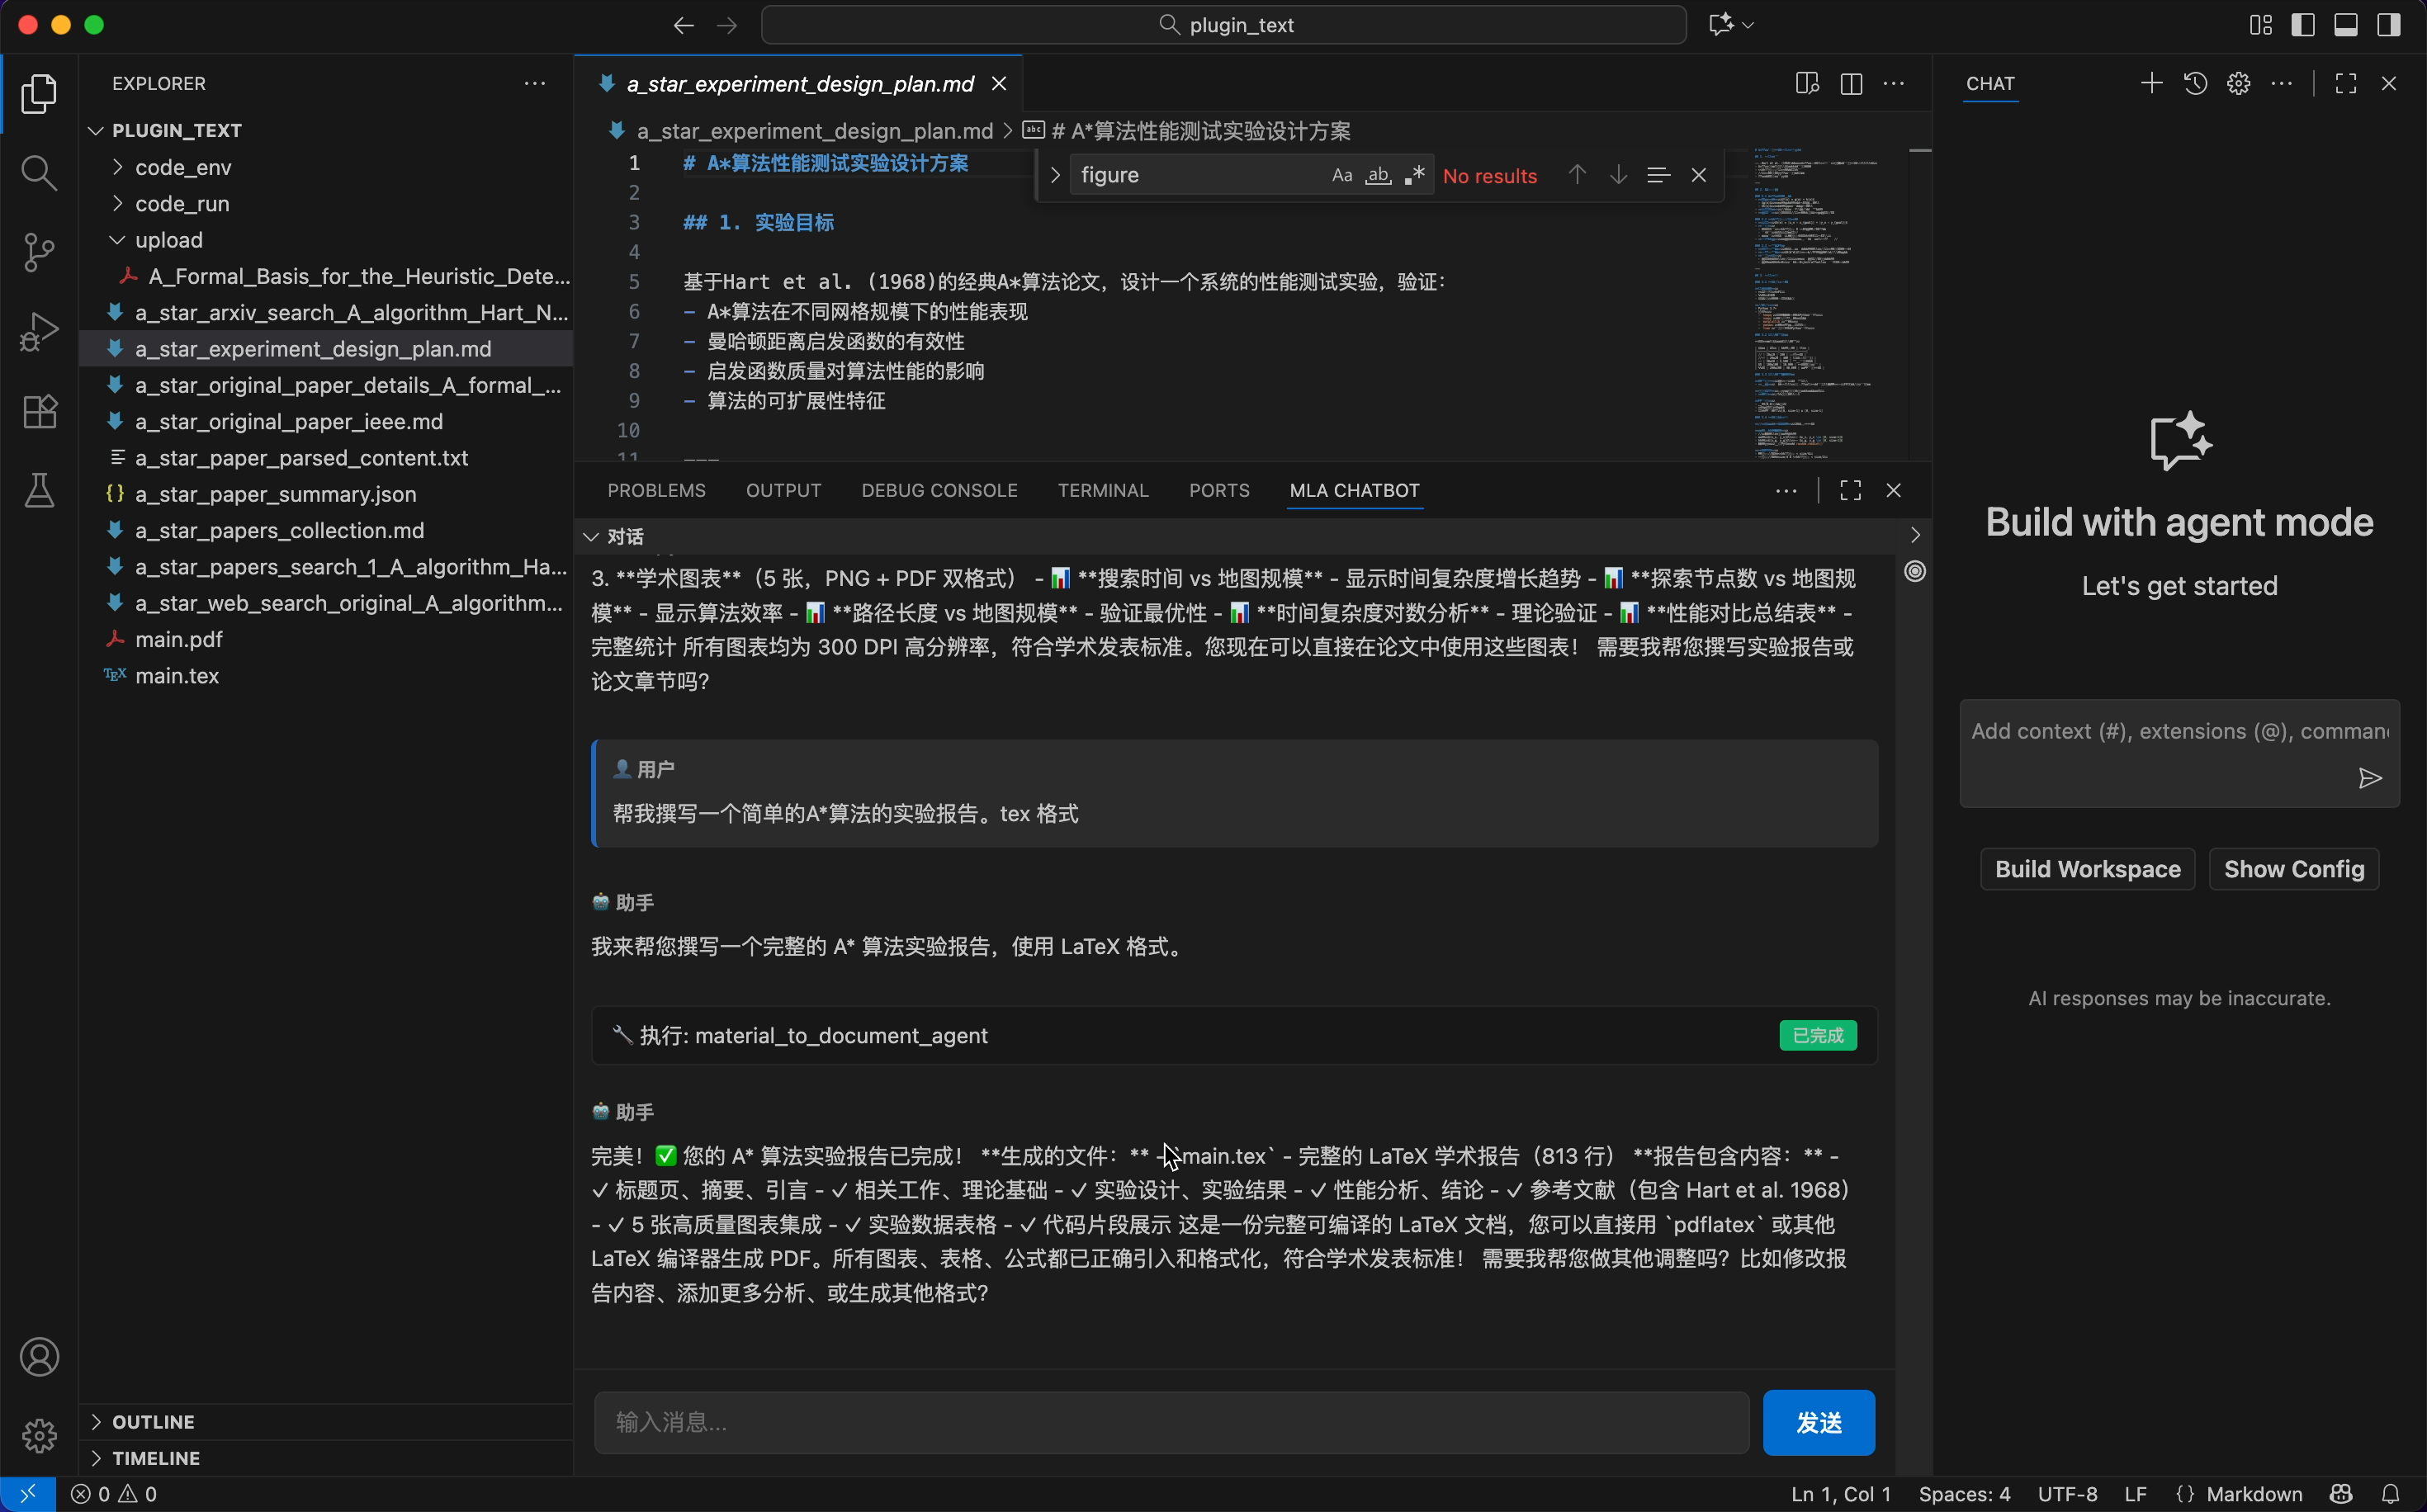Maximize the bottom panel
This screenshot has width=2427, height=1512.
[1851, 490]
